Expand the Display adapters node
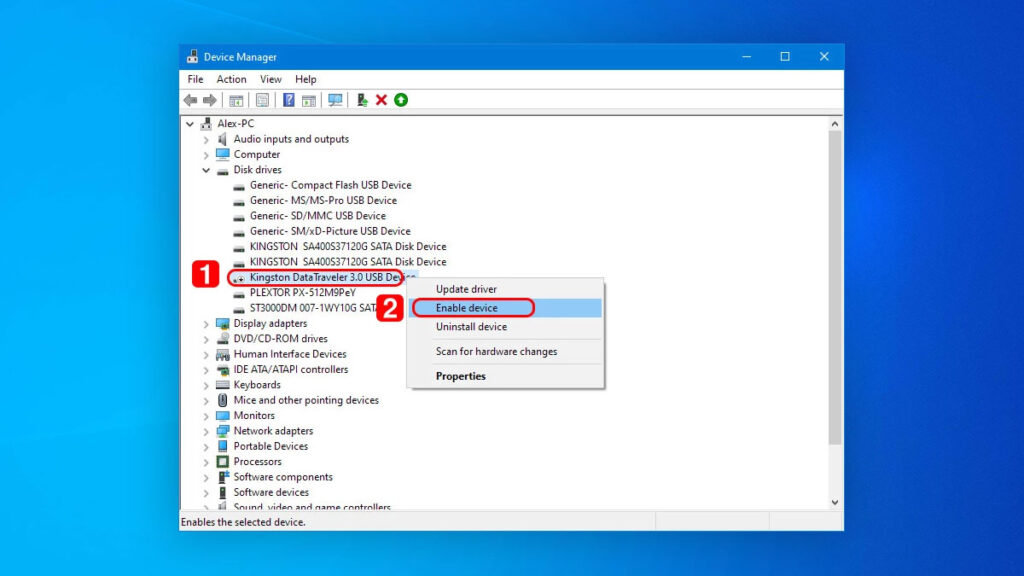The image size is (1024, 576). (207, 323)
